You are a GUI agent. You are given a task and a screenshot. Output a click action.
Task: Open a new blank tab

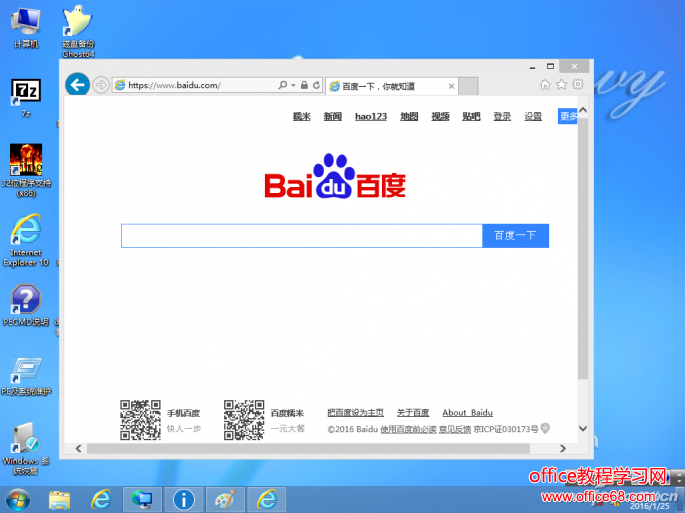pos(468,86)
